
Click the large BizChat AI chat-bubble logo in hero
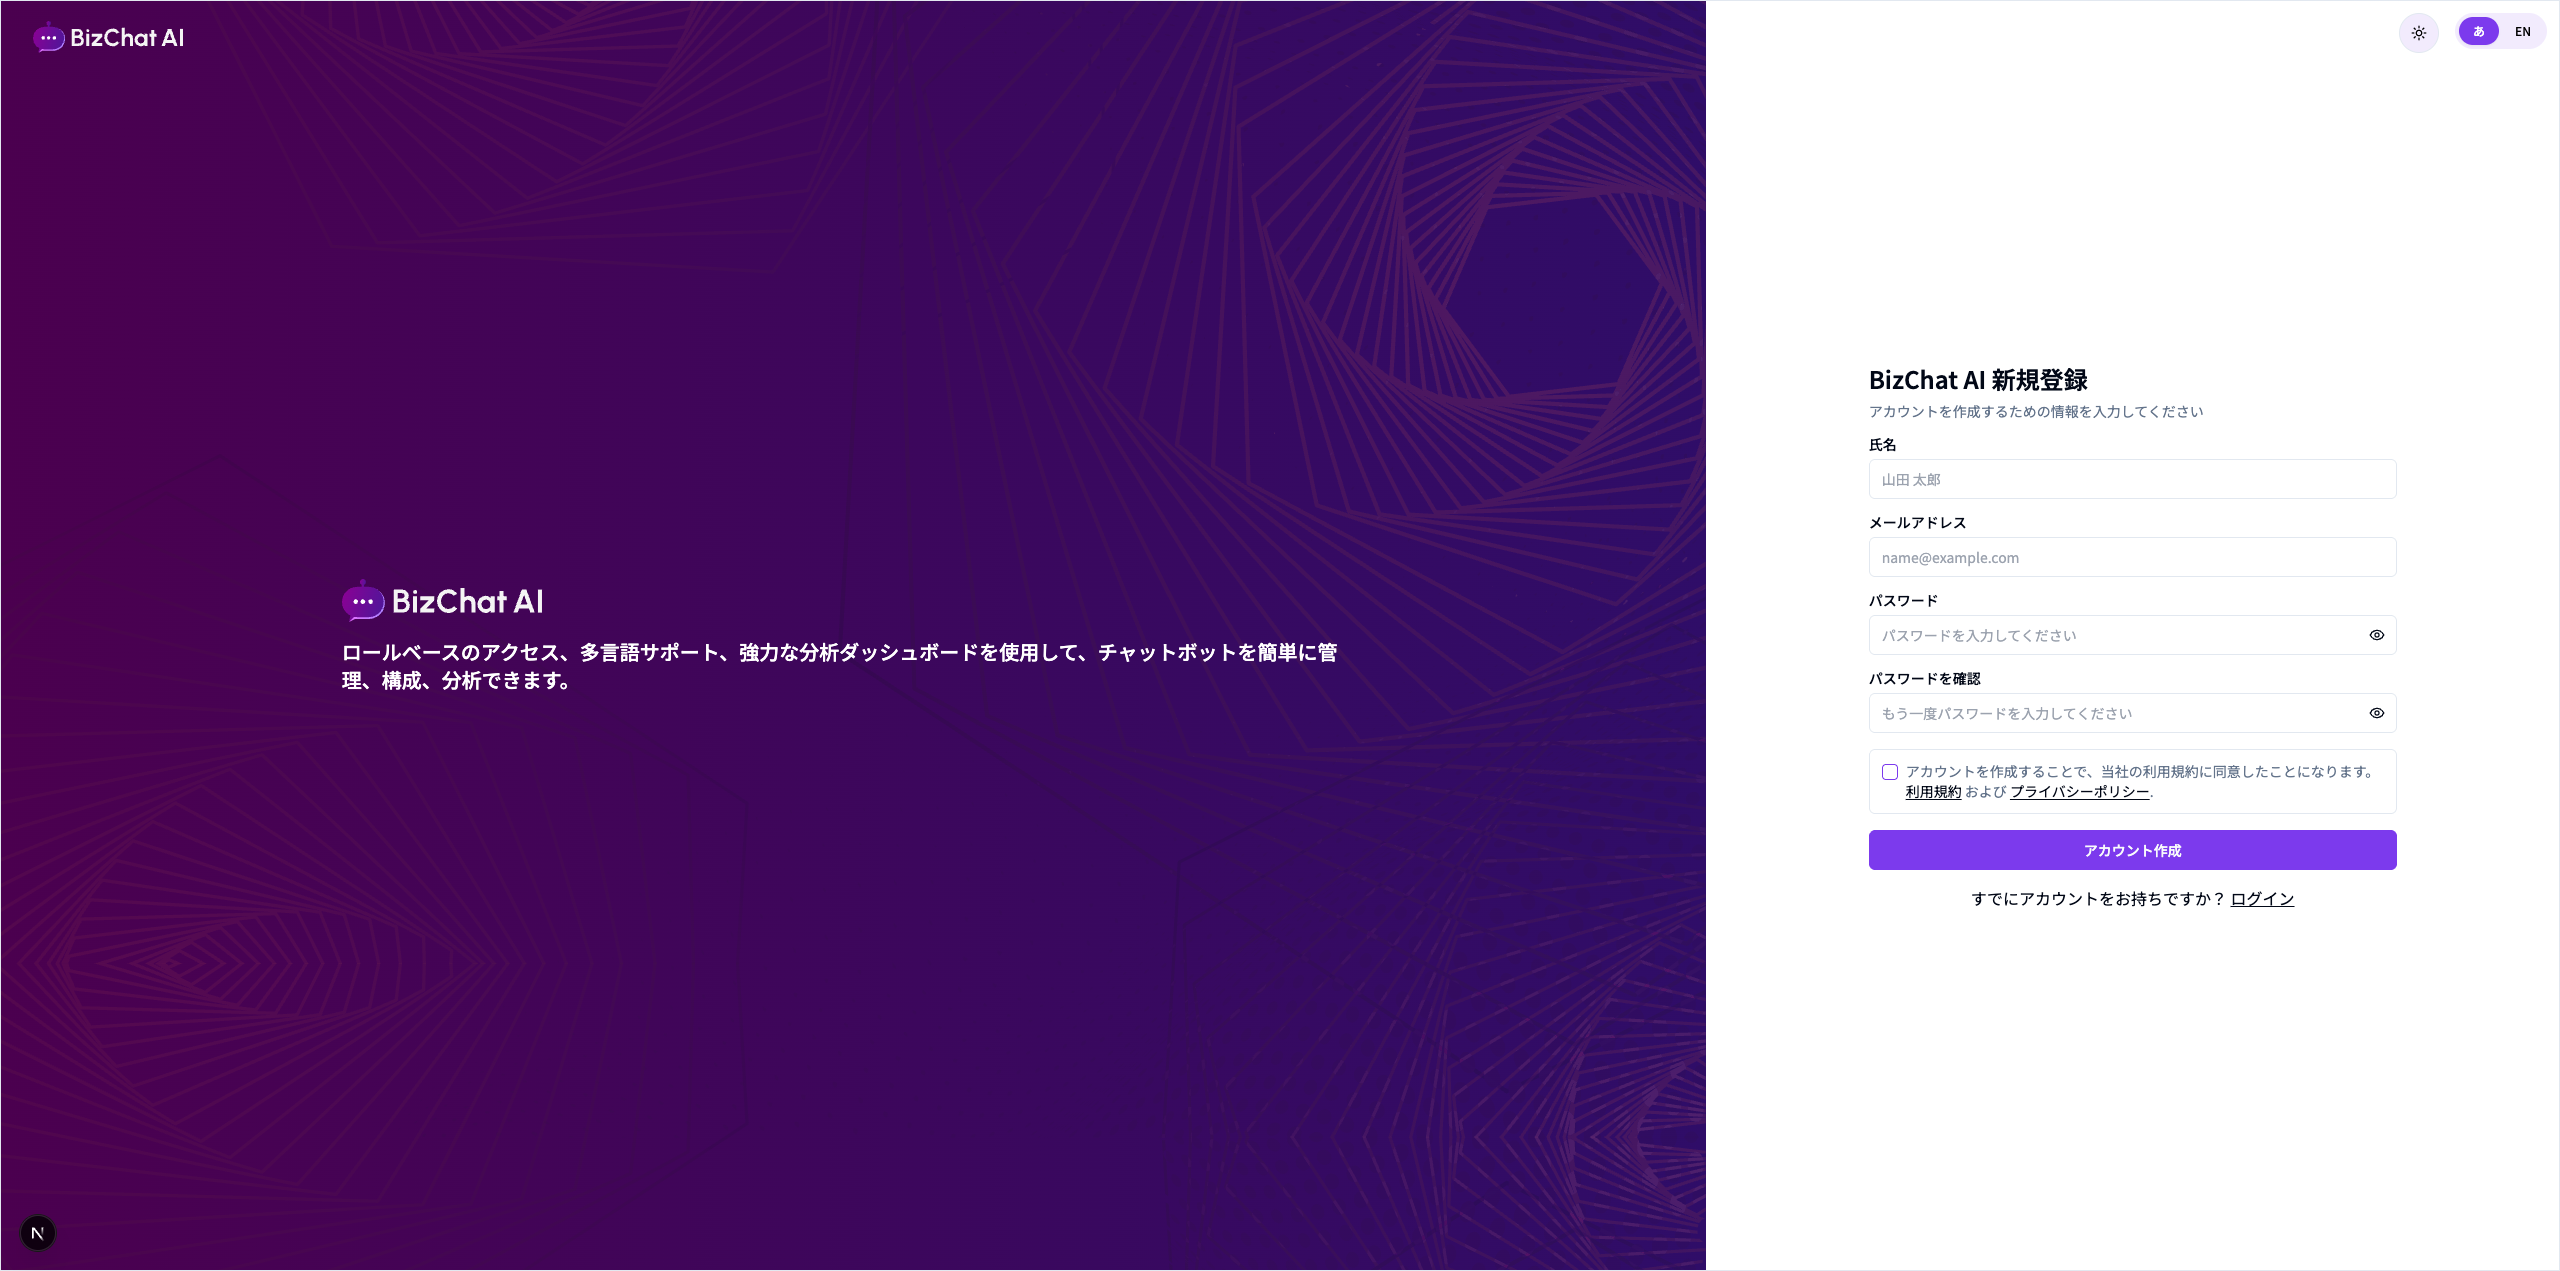tap(443, 601)
